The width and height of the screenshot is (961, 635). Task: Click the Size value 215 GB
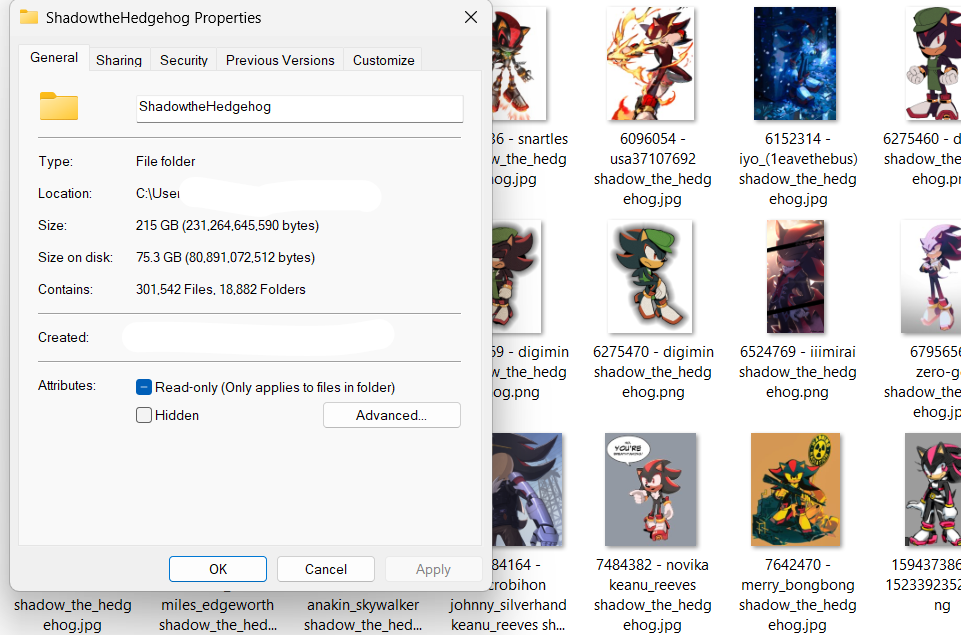[x=227, y=226]
